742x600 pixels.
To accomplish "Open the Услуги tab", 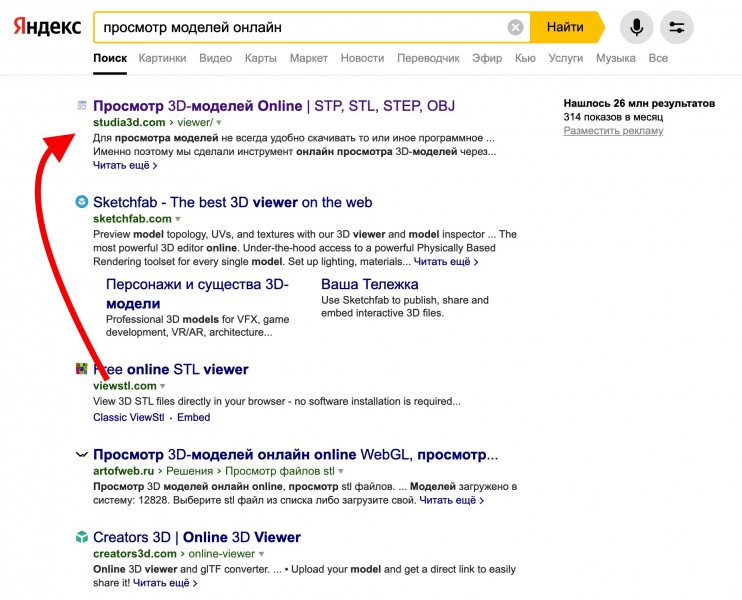I will [565, 58].
